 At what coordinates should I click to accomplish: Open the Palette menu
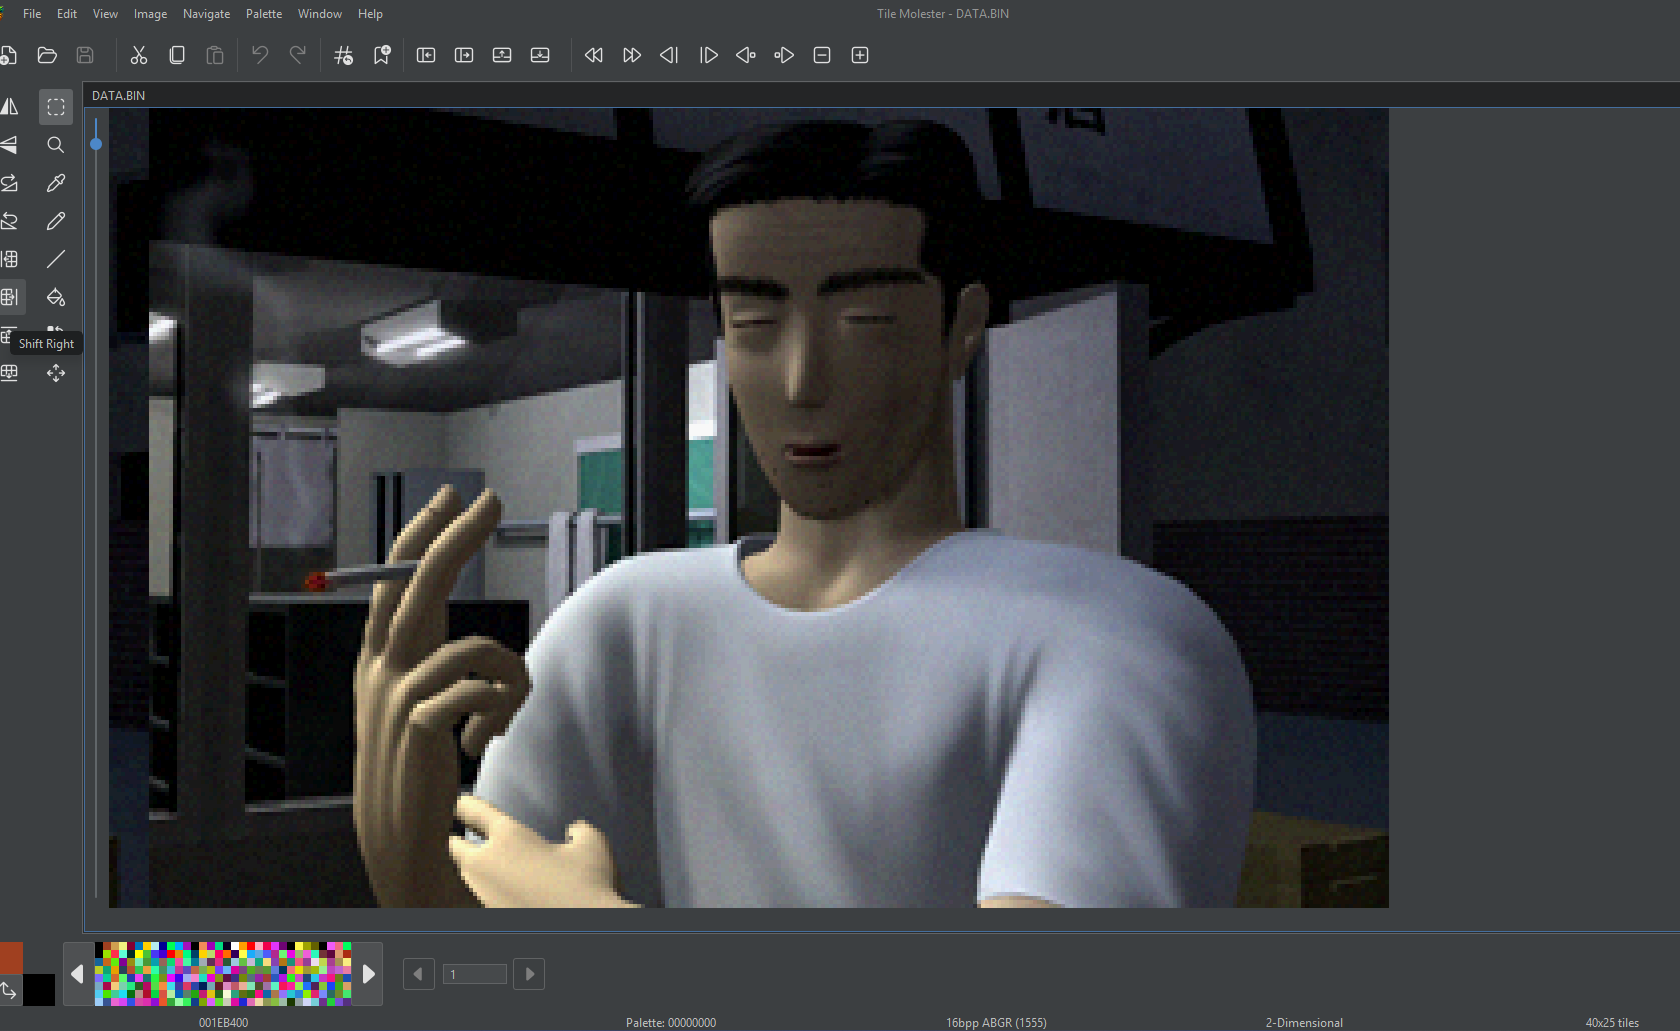[264, 14]
